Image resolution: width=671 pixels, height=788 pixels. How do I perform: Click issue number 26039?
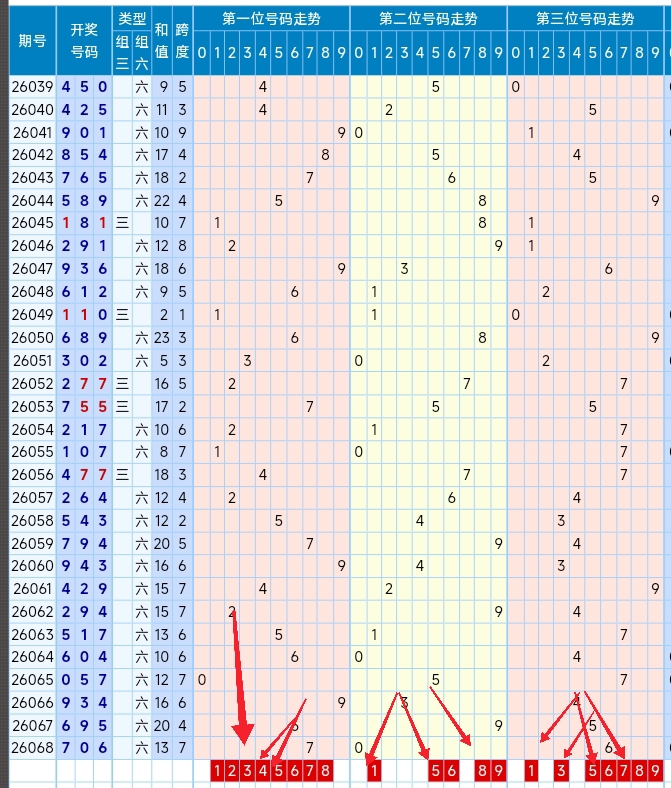tap(33, 87)
